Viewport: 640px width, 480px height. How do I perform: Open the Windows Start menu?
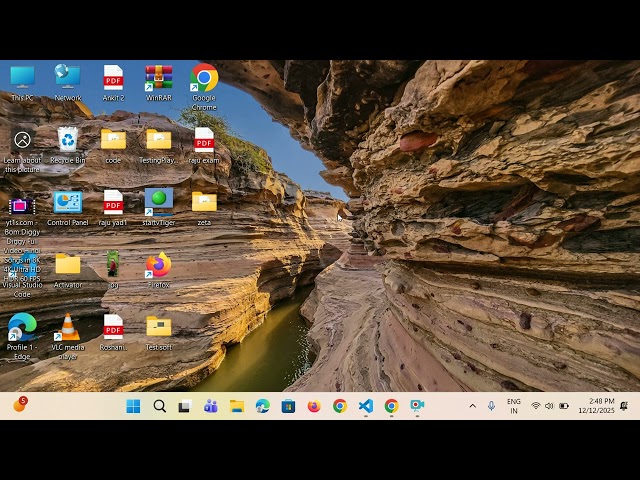click(x=133, y=406)
